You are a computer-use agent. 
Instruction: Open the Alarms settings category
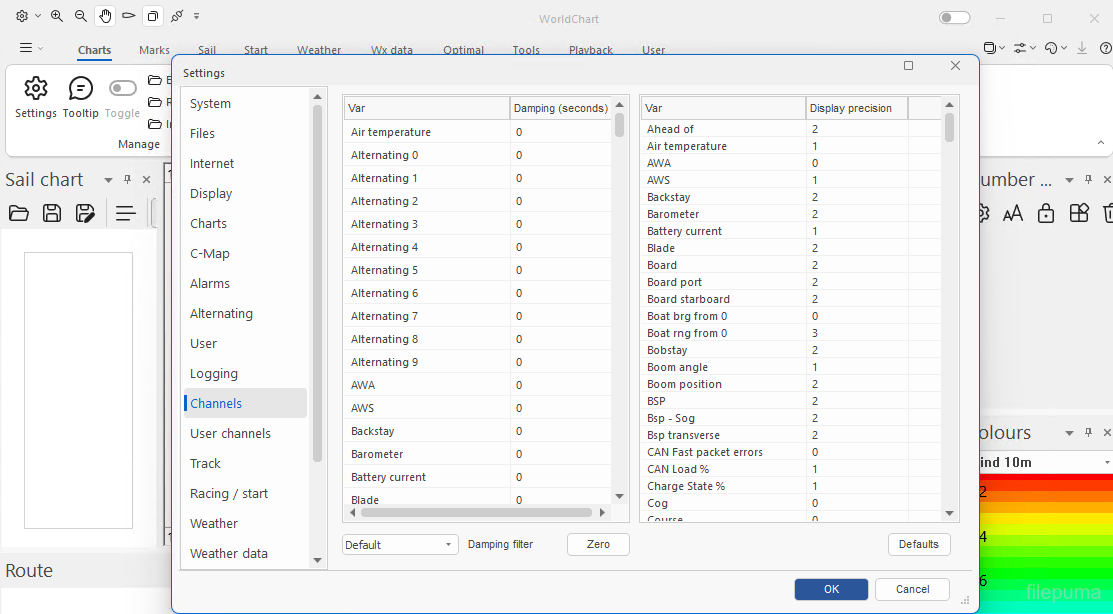(210, 283)
